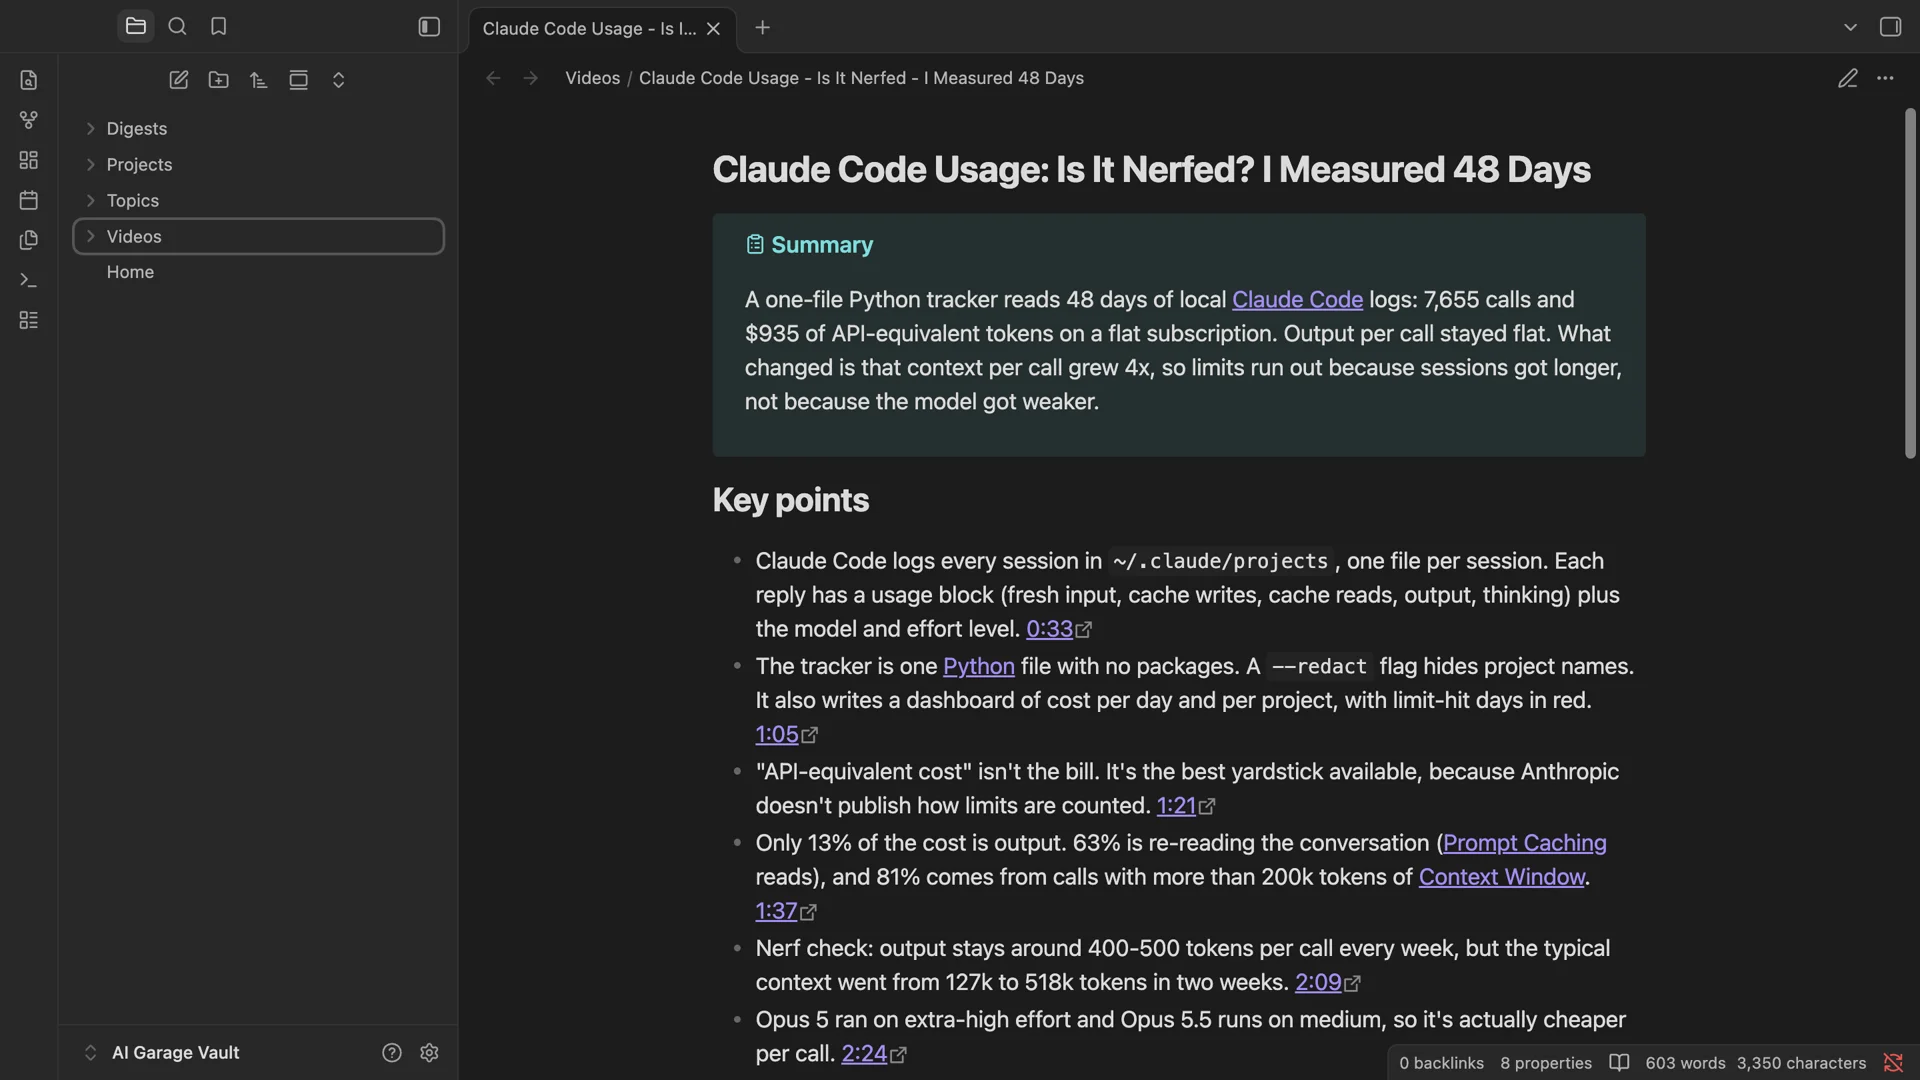This screenshot has width=1920, height=1080.
Task: Open a new tab with plus
Action: click(x=763, y=28)
